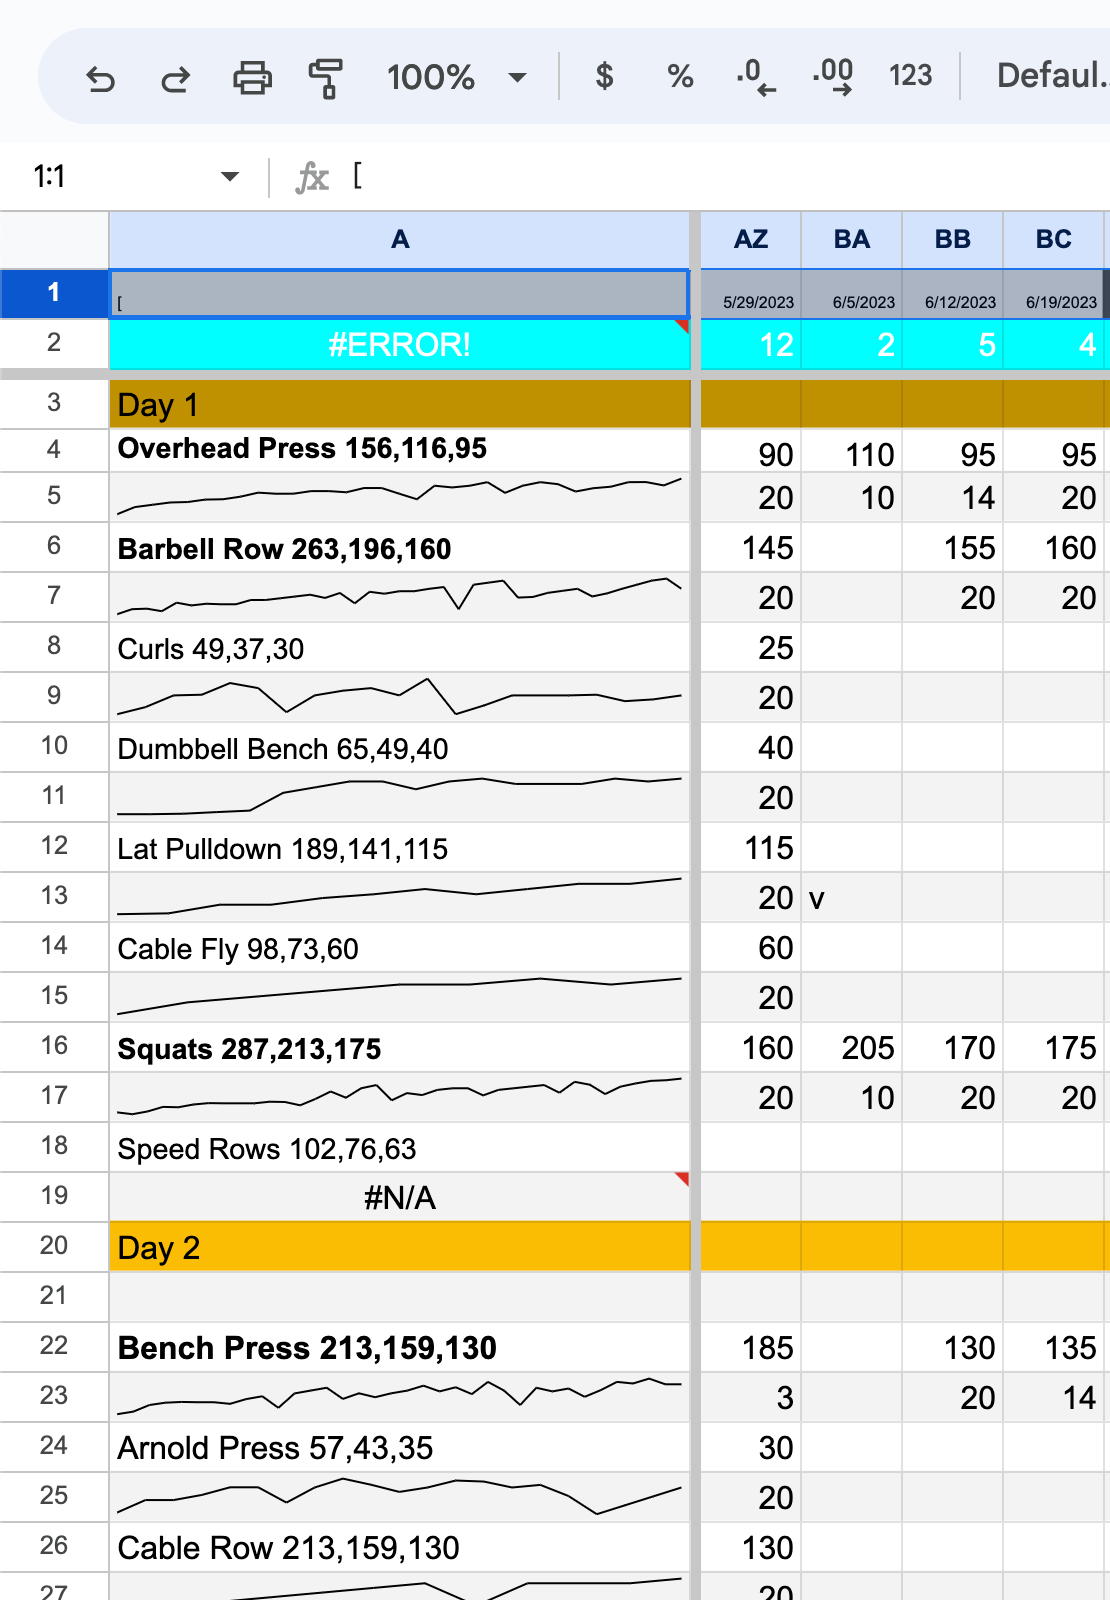Click the Dumbbell Bench 65,49,40 cell
This screenshot has height=1600, width=1110.
click(x=399, y=748)
